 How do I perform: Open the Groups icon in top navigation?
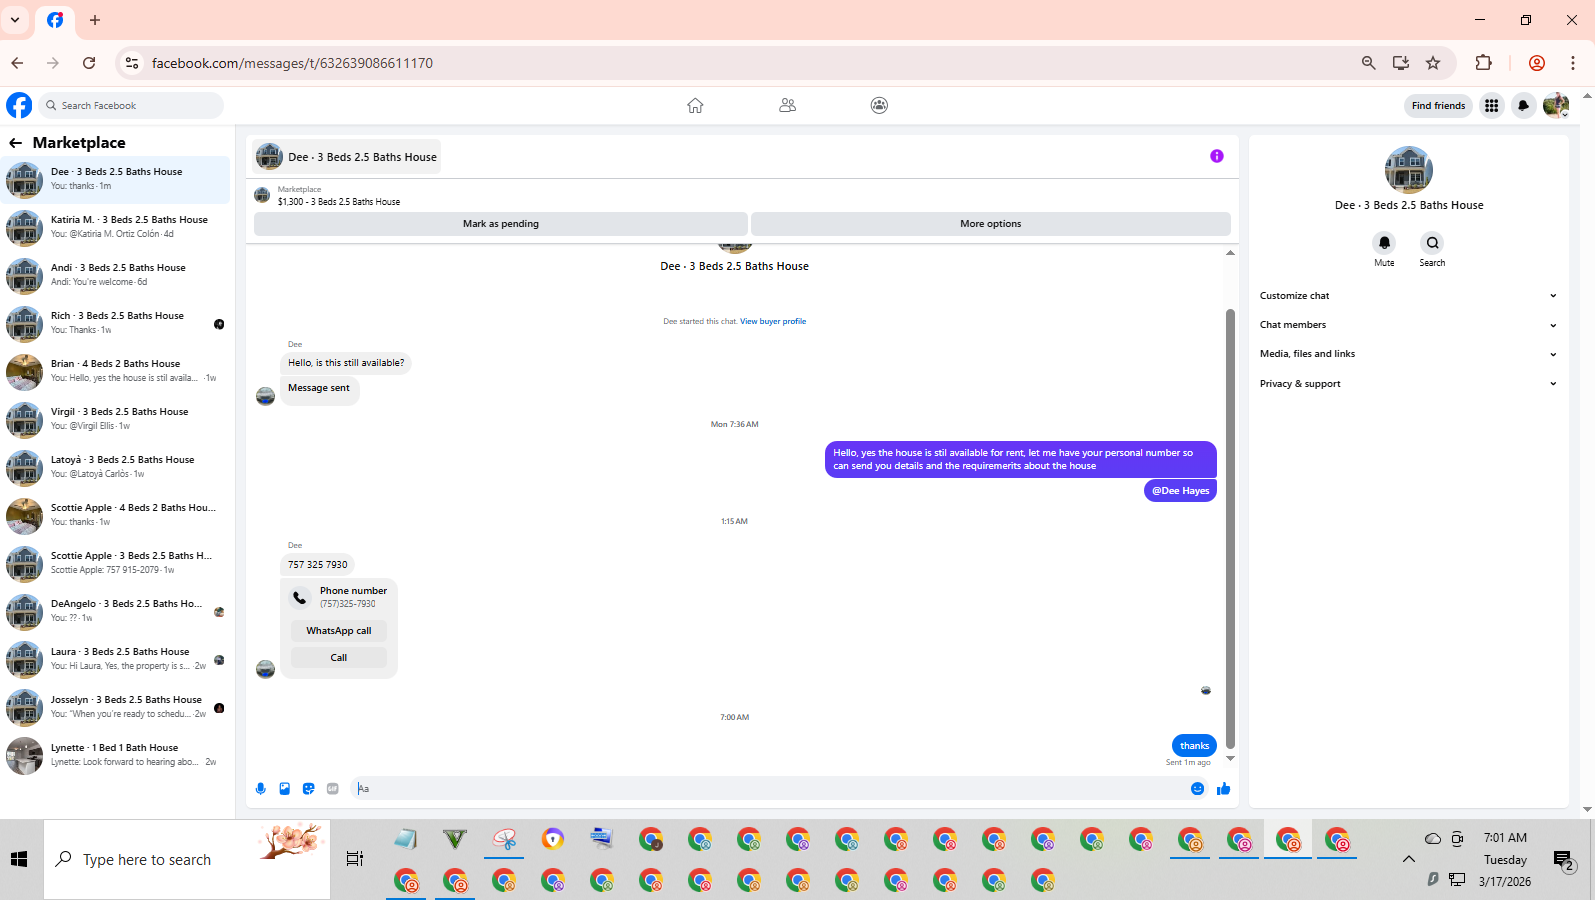coord(879,105)
